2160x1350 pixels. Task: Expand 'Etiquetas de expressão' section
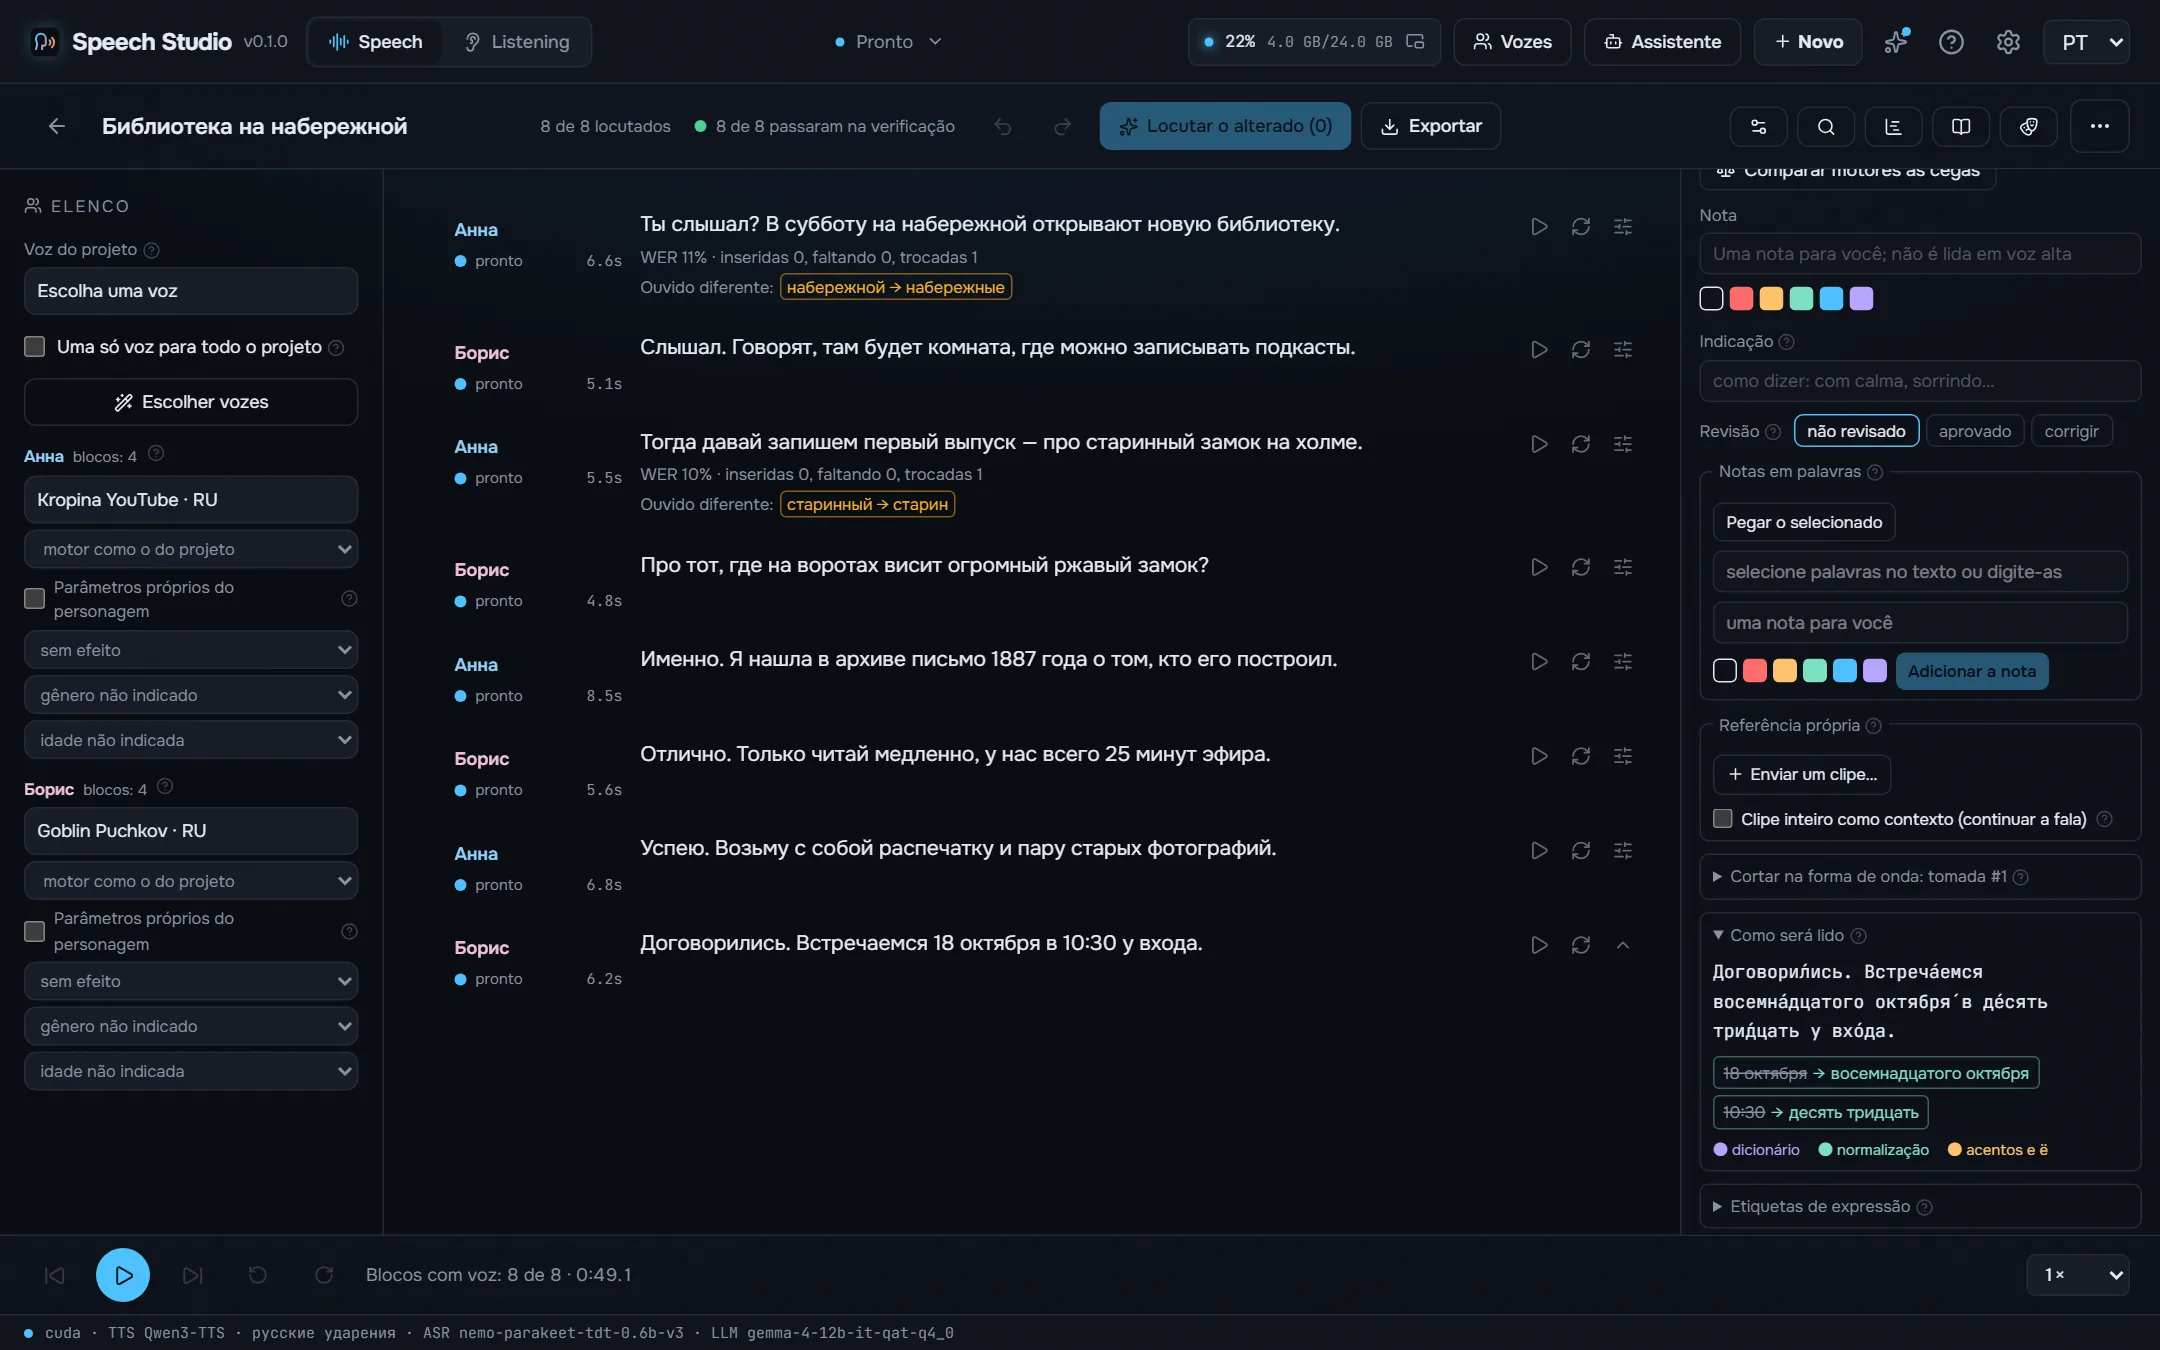click(x=1920, y=1207)
